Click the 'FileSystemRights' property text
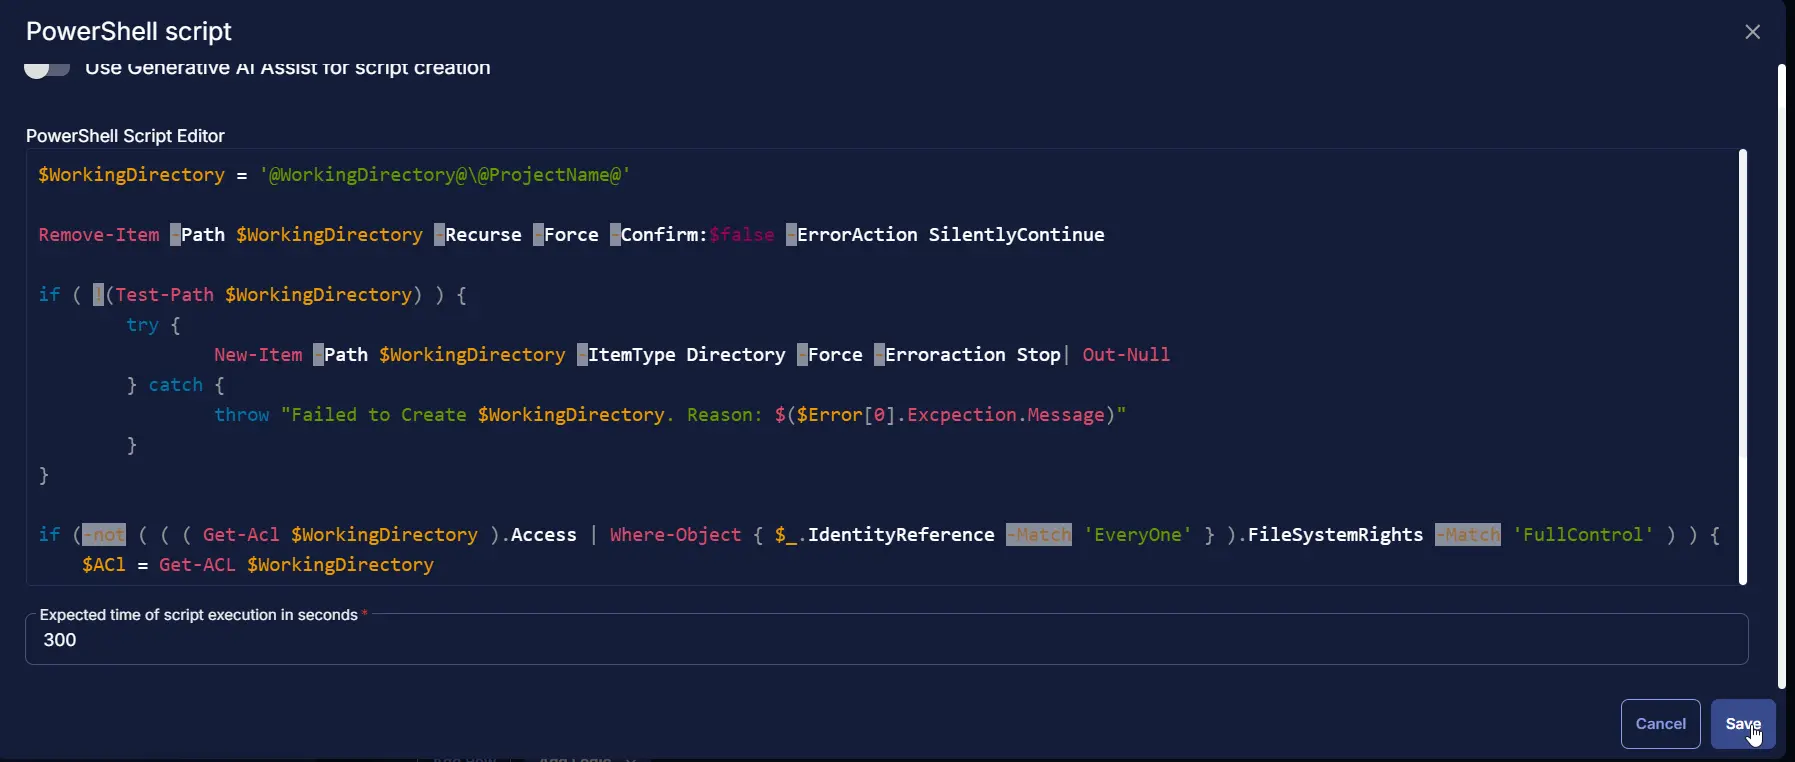This screenshot has height=762, width=1795. [x=1335, y=535]
